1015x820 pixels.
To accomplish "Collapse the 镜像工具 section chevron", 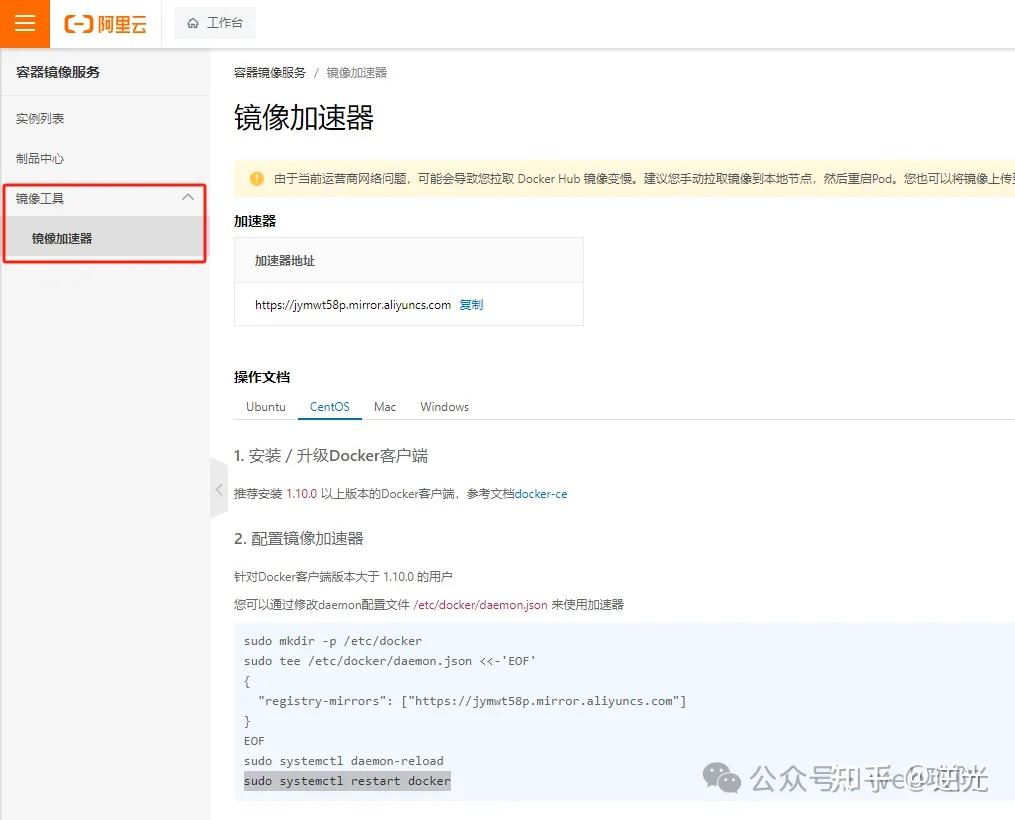I will [x=188, y=197].
